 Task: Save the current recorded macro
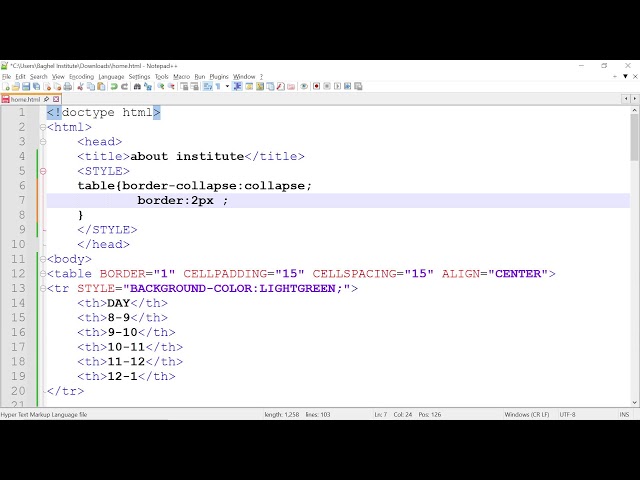point(358,86)
